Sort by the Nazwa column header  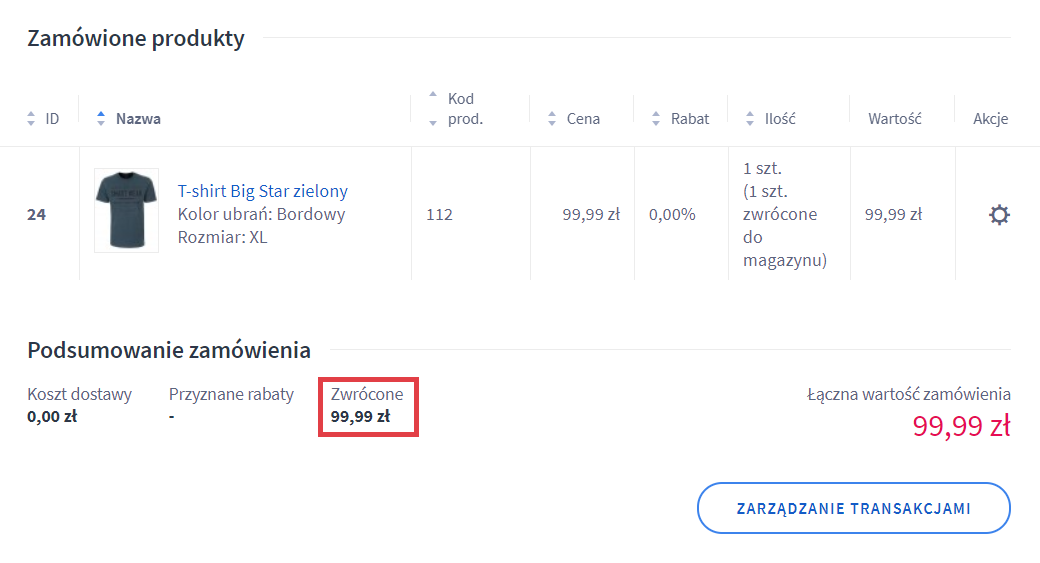pyautogui.click(x=138, y=119)
